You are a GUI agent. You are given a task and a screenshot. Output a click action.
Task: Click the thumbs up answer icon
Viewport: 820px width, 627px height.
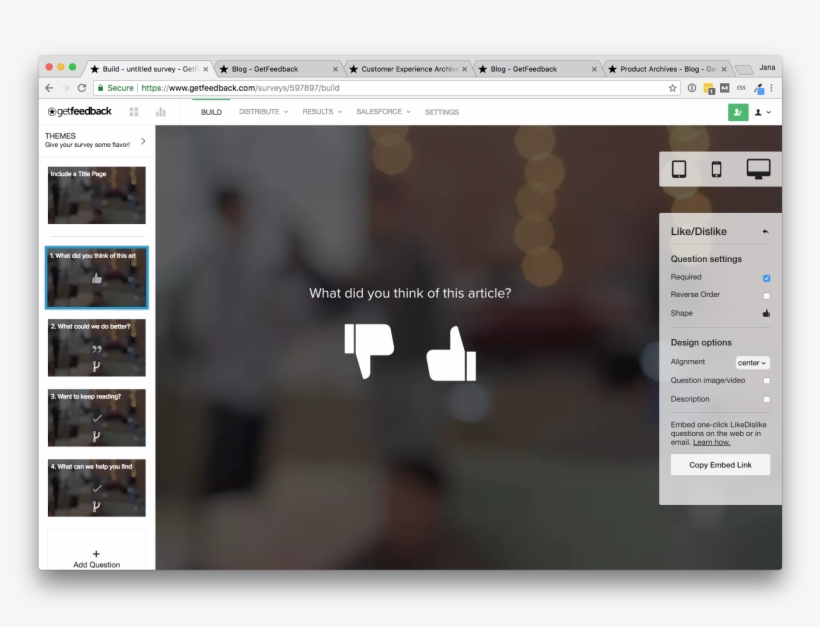point(451,354)
